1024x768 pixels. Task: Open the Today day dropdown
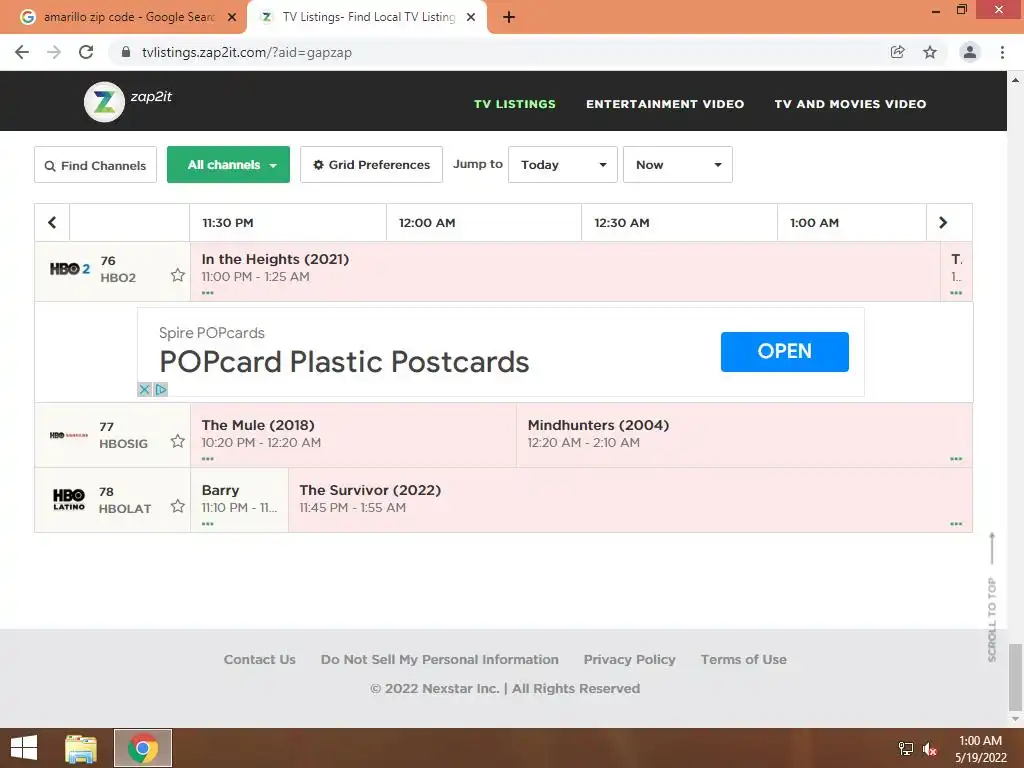[x=562, y=165]
